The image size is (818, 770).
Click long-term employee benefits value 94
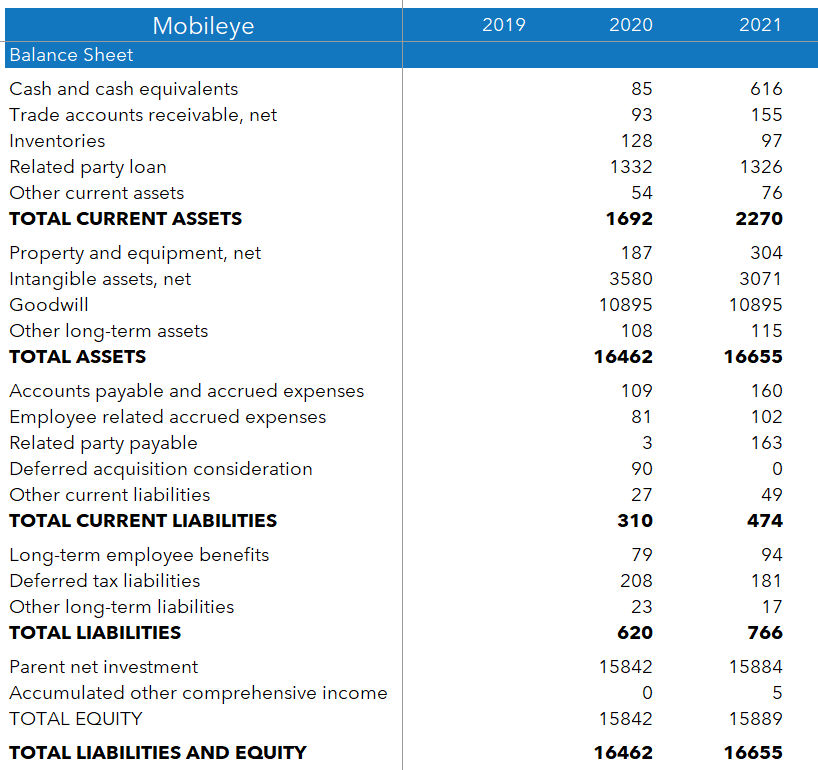click(x=772, y=555)
